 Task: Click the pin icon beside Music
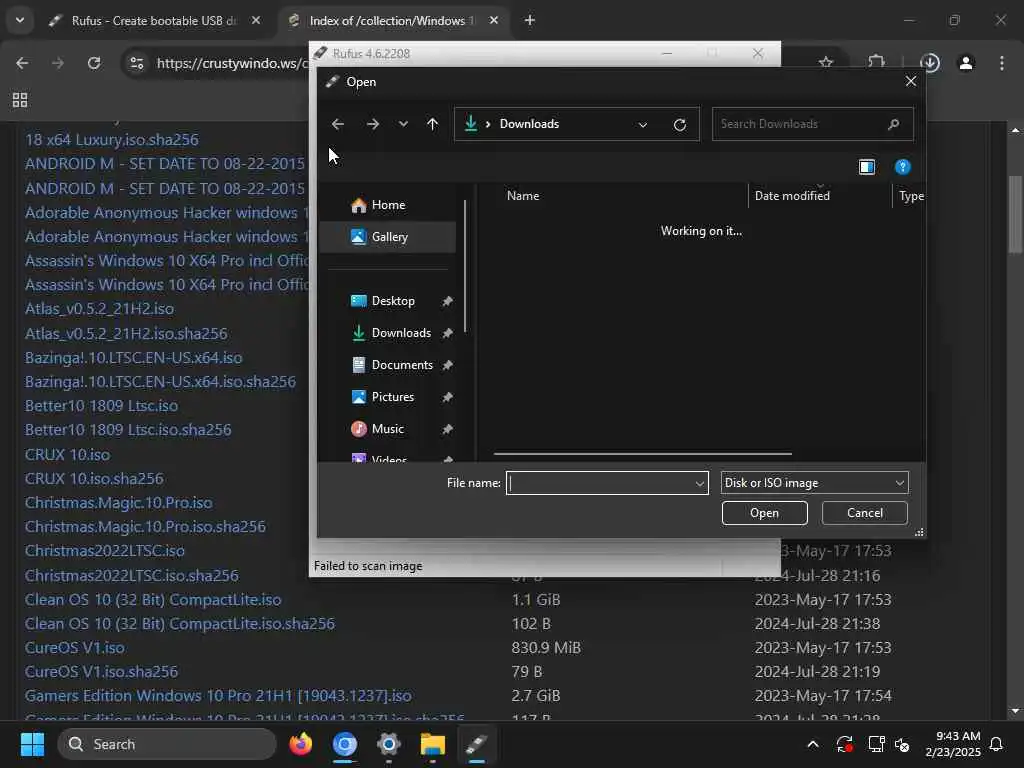[447, 429]
